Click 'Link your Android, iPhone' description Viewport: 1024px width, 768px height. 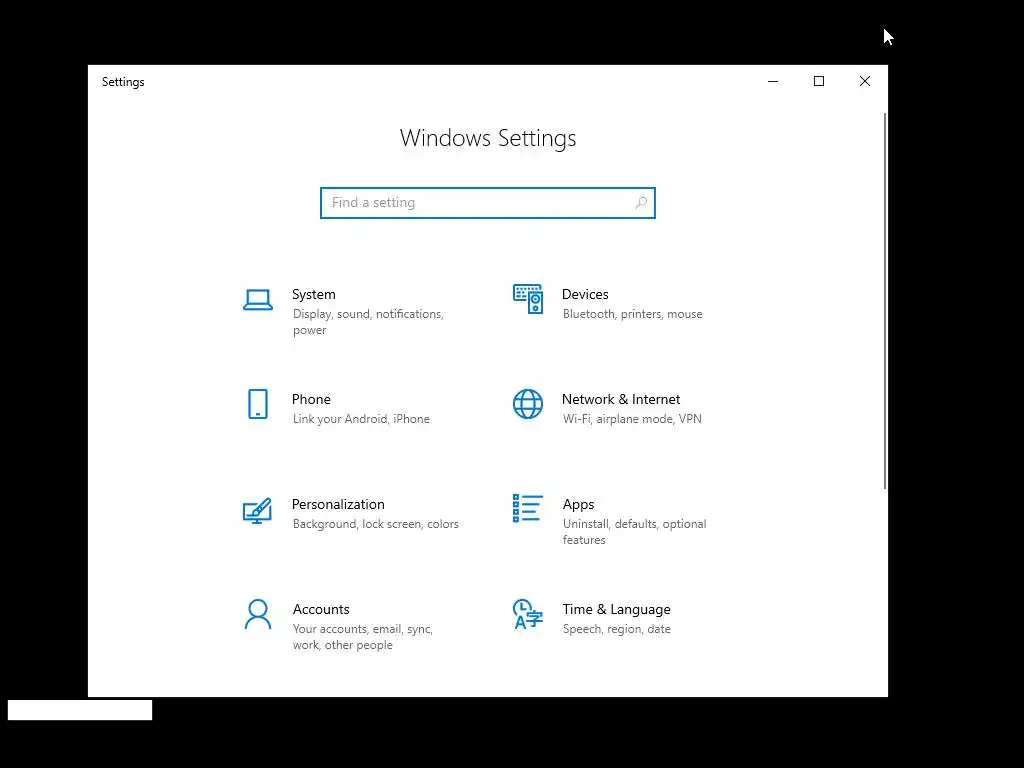(361, 419)
